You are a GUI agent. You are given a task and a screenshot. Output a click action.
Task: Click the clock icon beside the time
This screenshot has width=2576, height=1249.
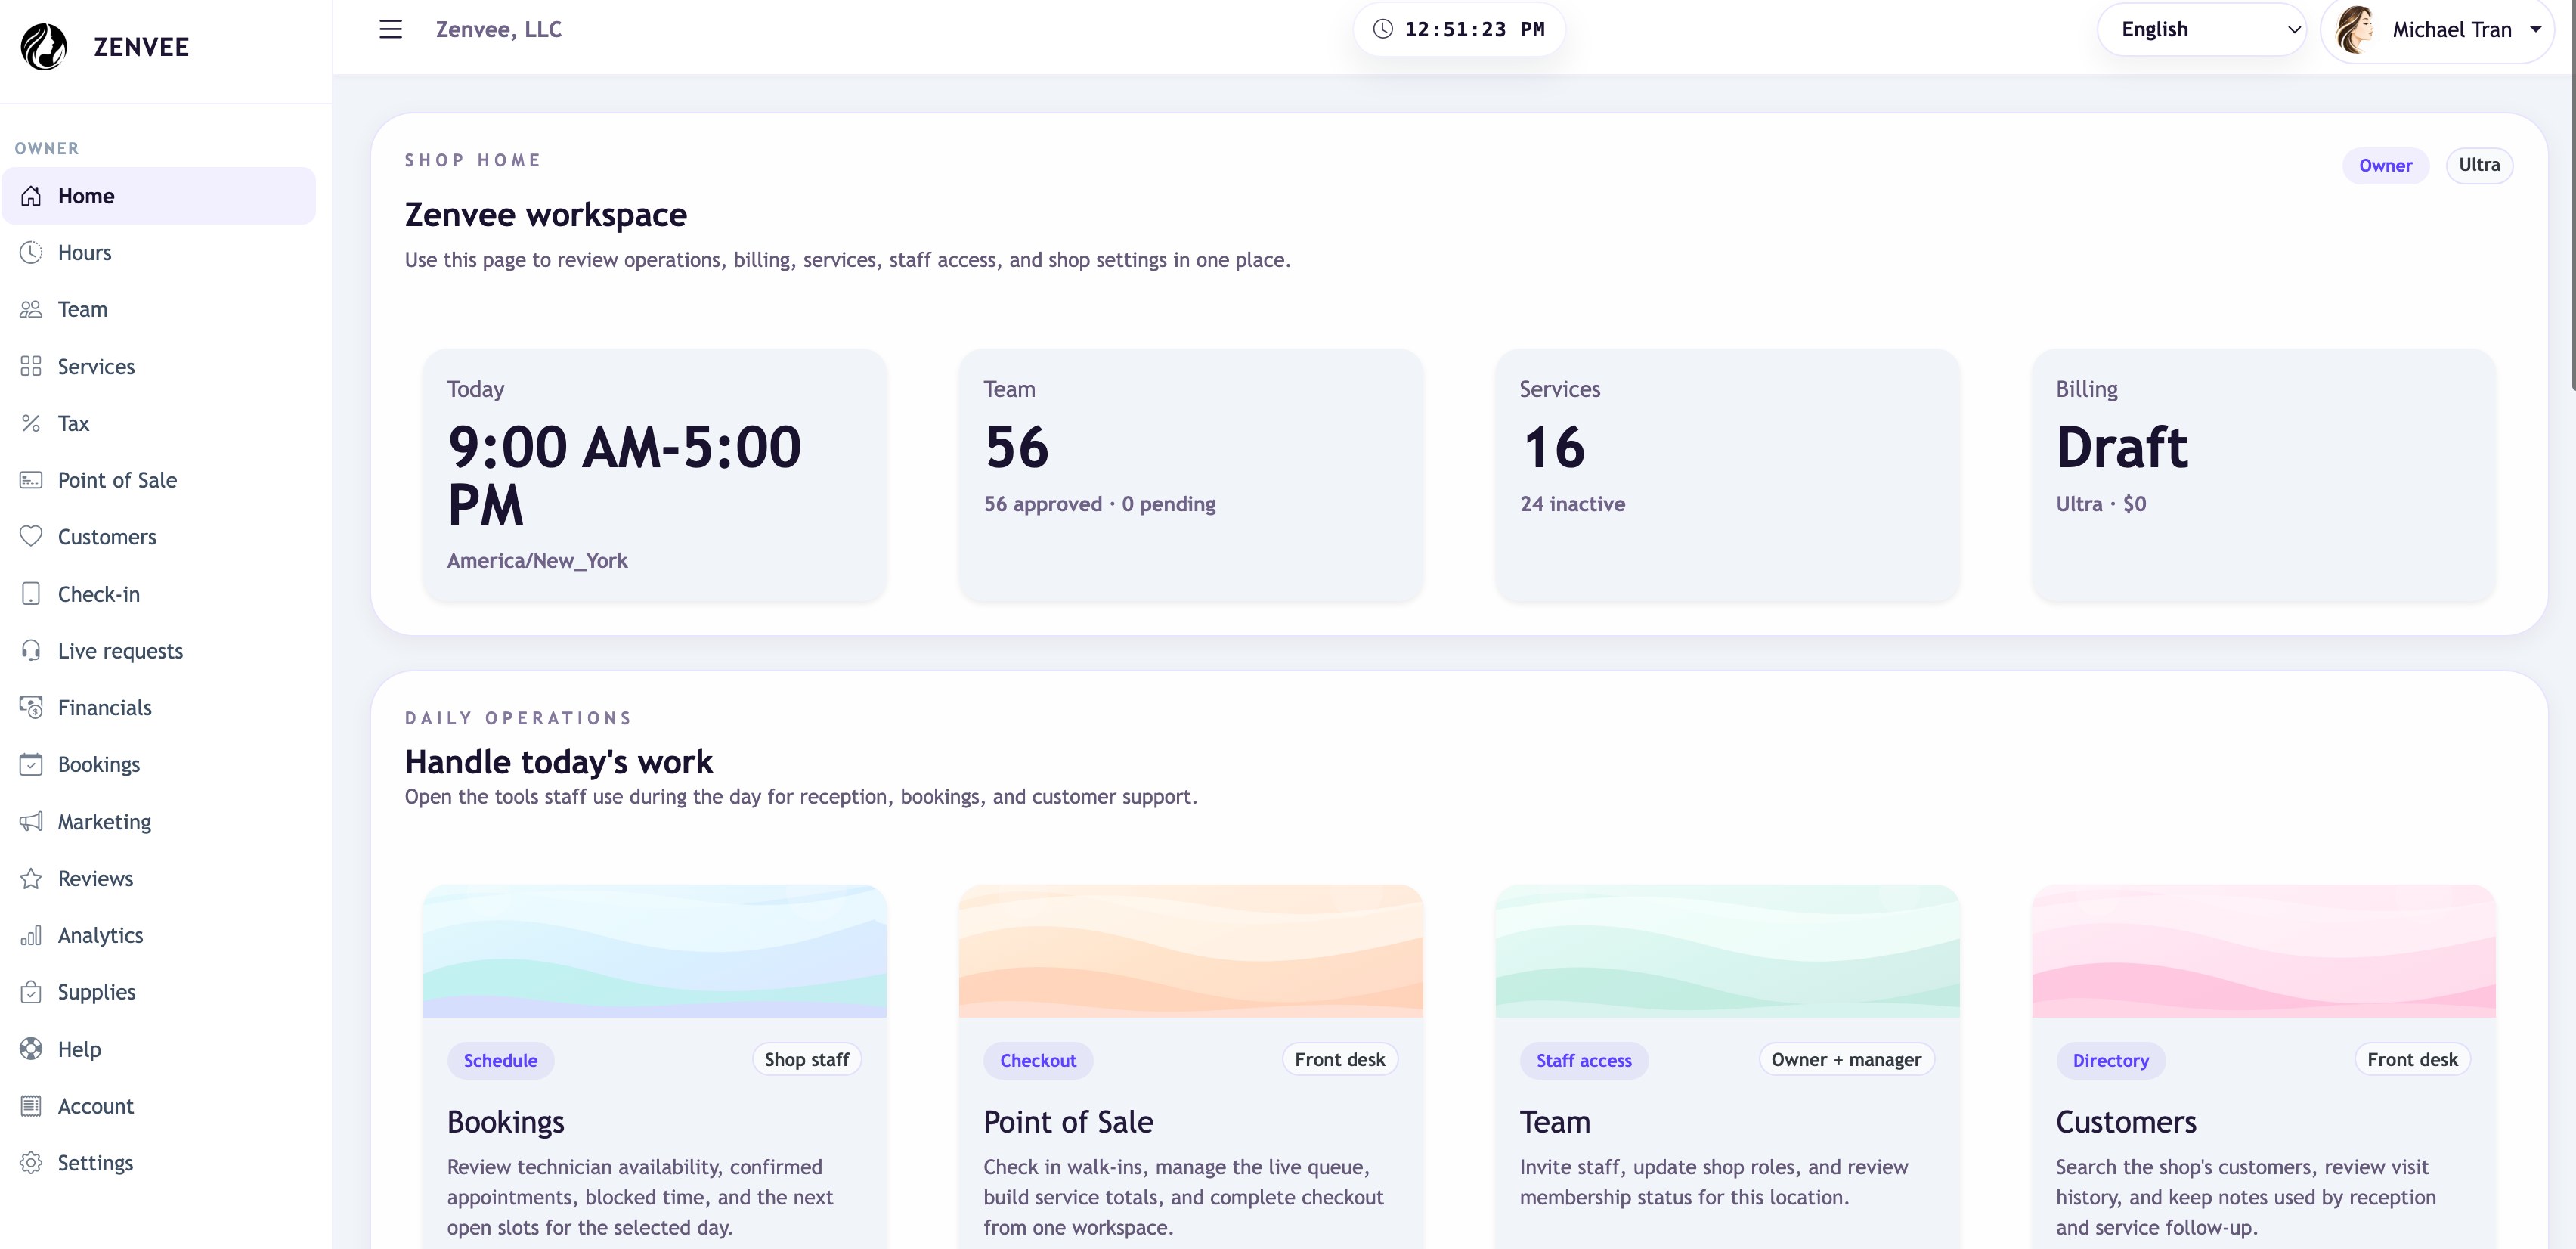pos(1382,29)
